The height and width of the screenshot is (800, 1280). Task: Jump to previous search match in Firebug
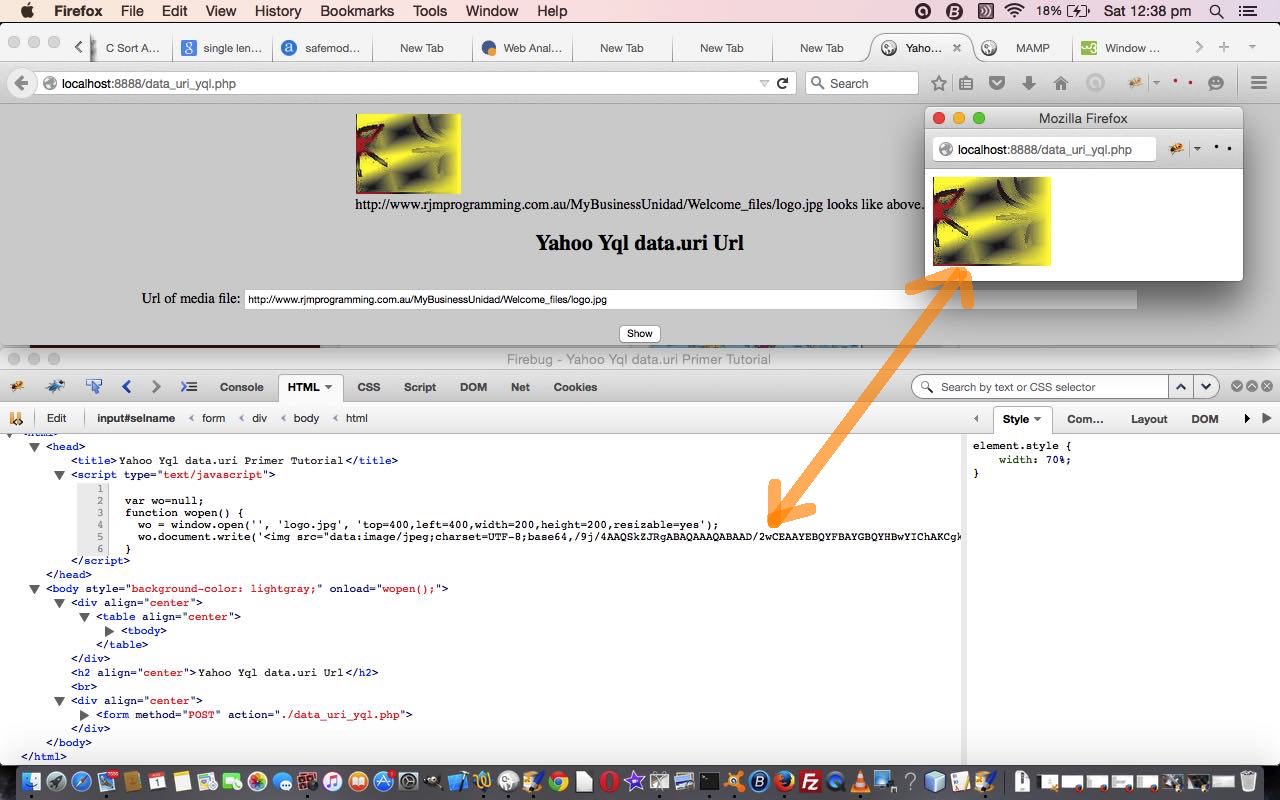1181,387
